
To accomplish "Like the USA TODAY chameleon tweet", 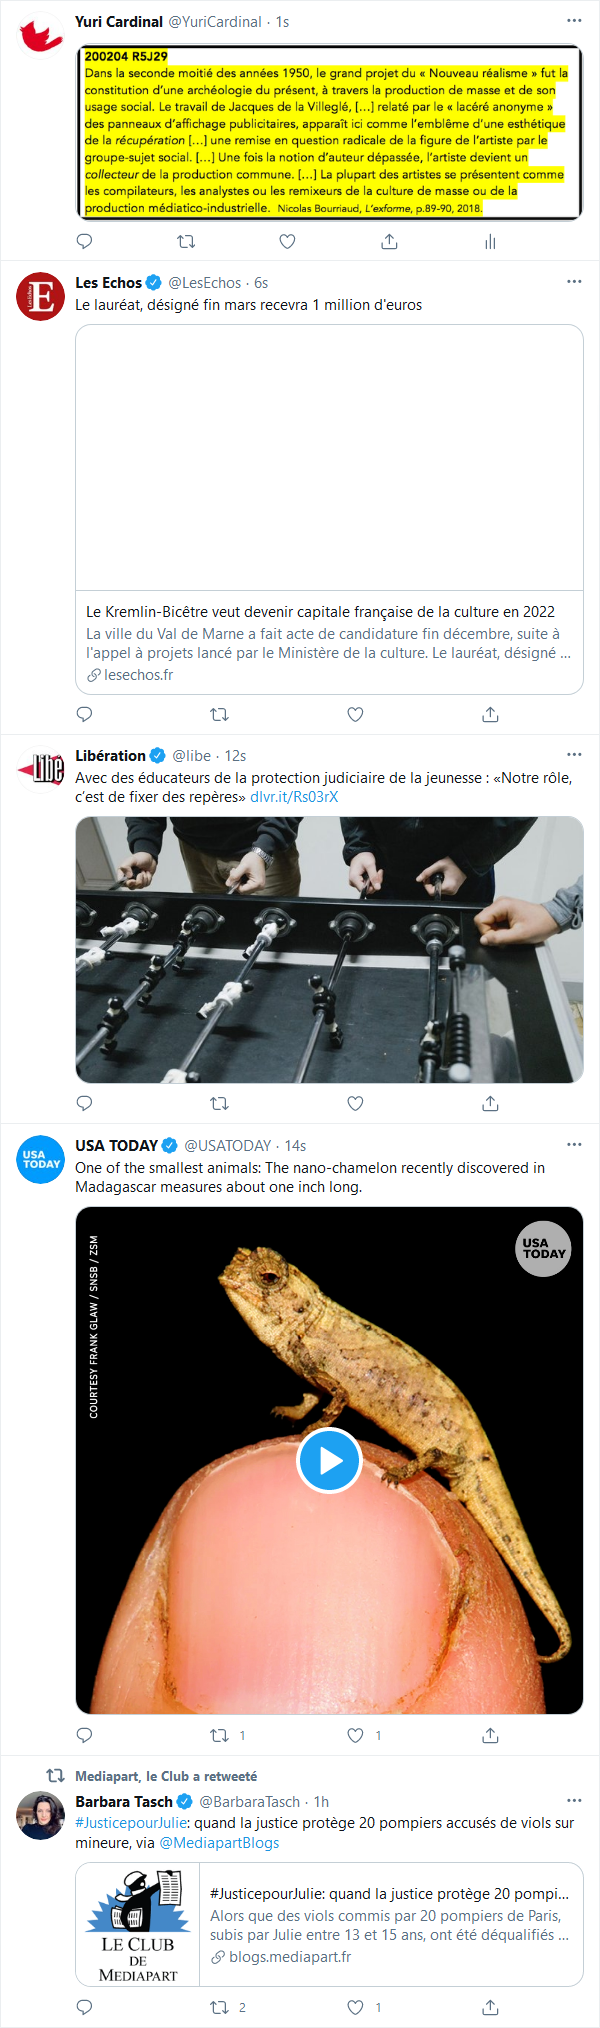I will 355,1735.
